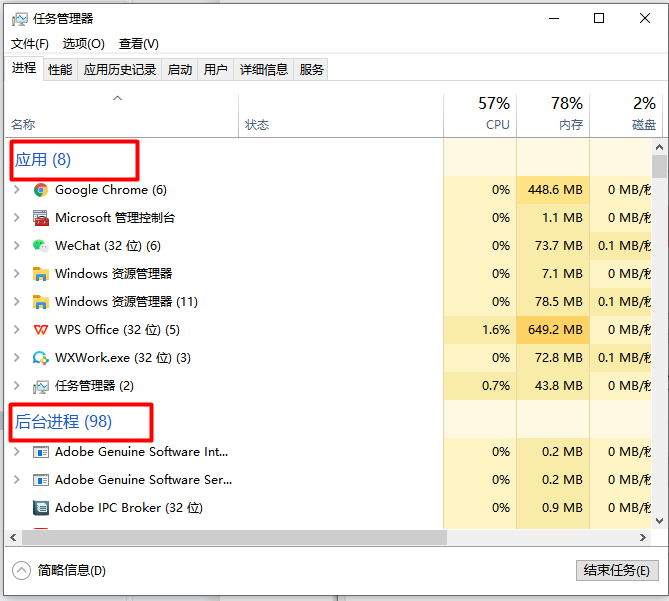Image resolution: width=669 pixels, height=601 pixels.
Task: Expand Adobe Genuine Software Ser... entry
Action: (x=17, y=480)
